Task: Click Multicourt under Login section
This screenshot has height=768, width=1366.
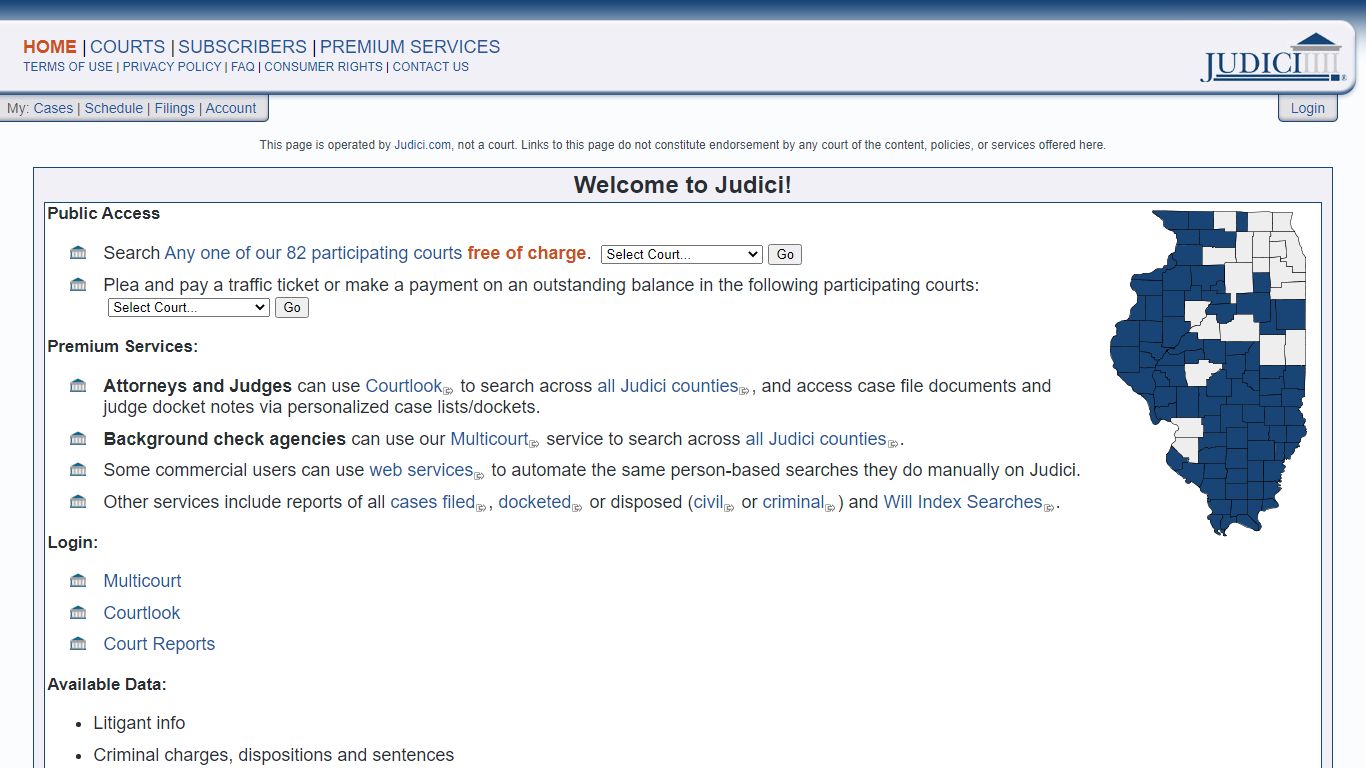Action: 142,581
